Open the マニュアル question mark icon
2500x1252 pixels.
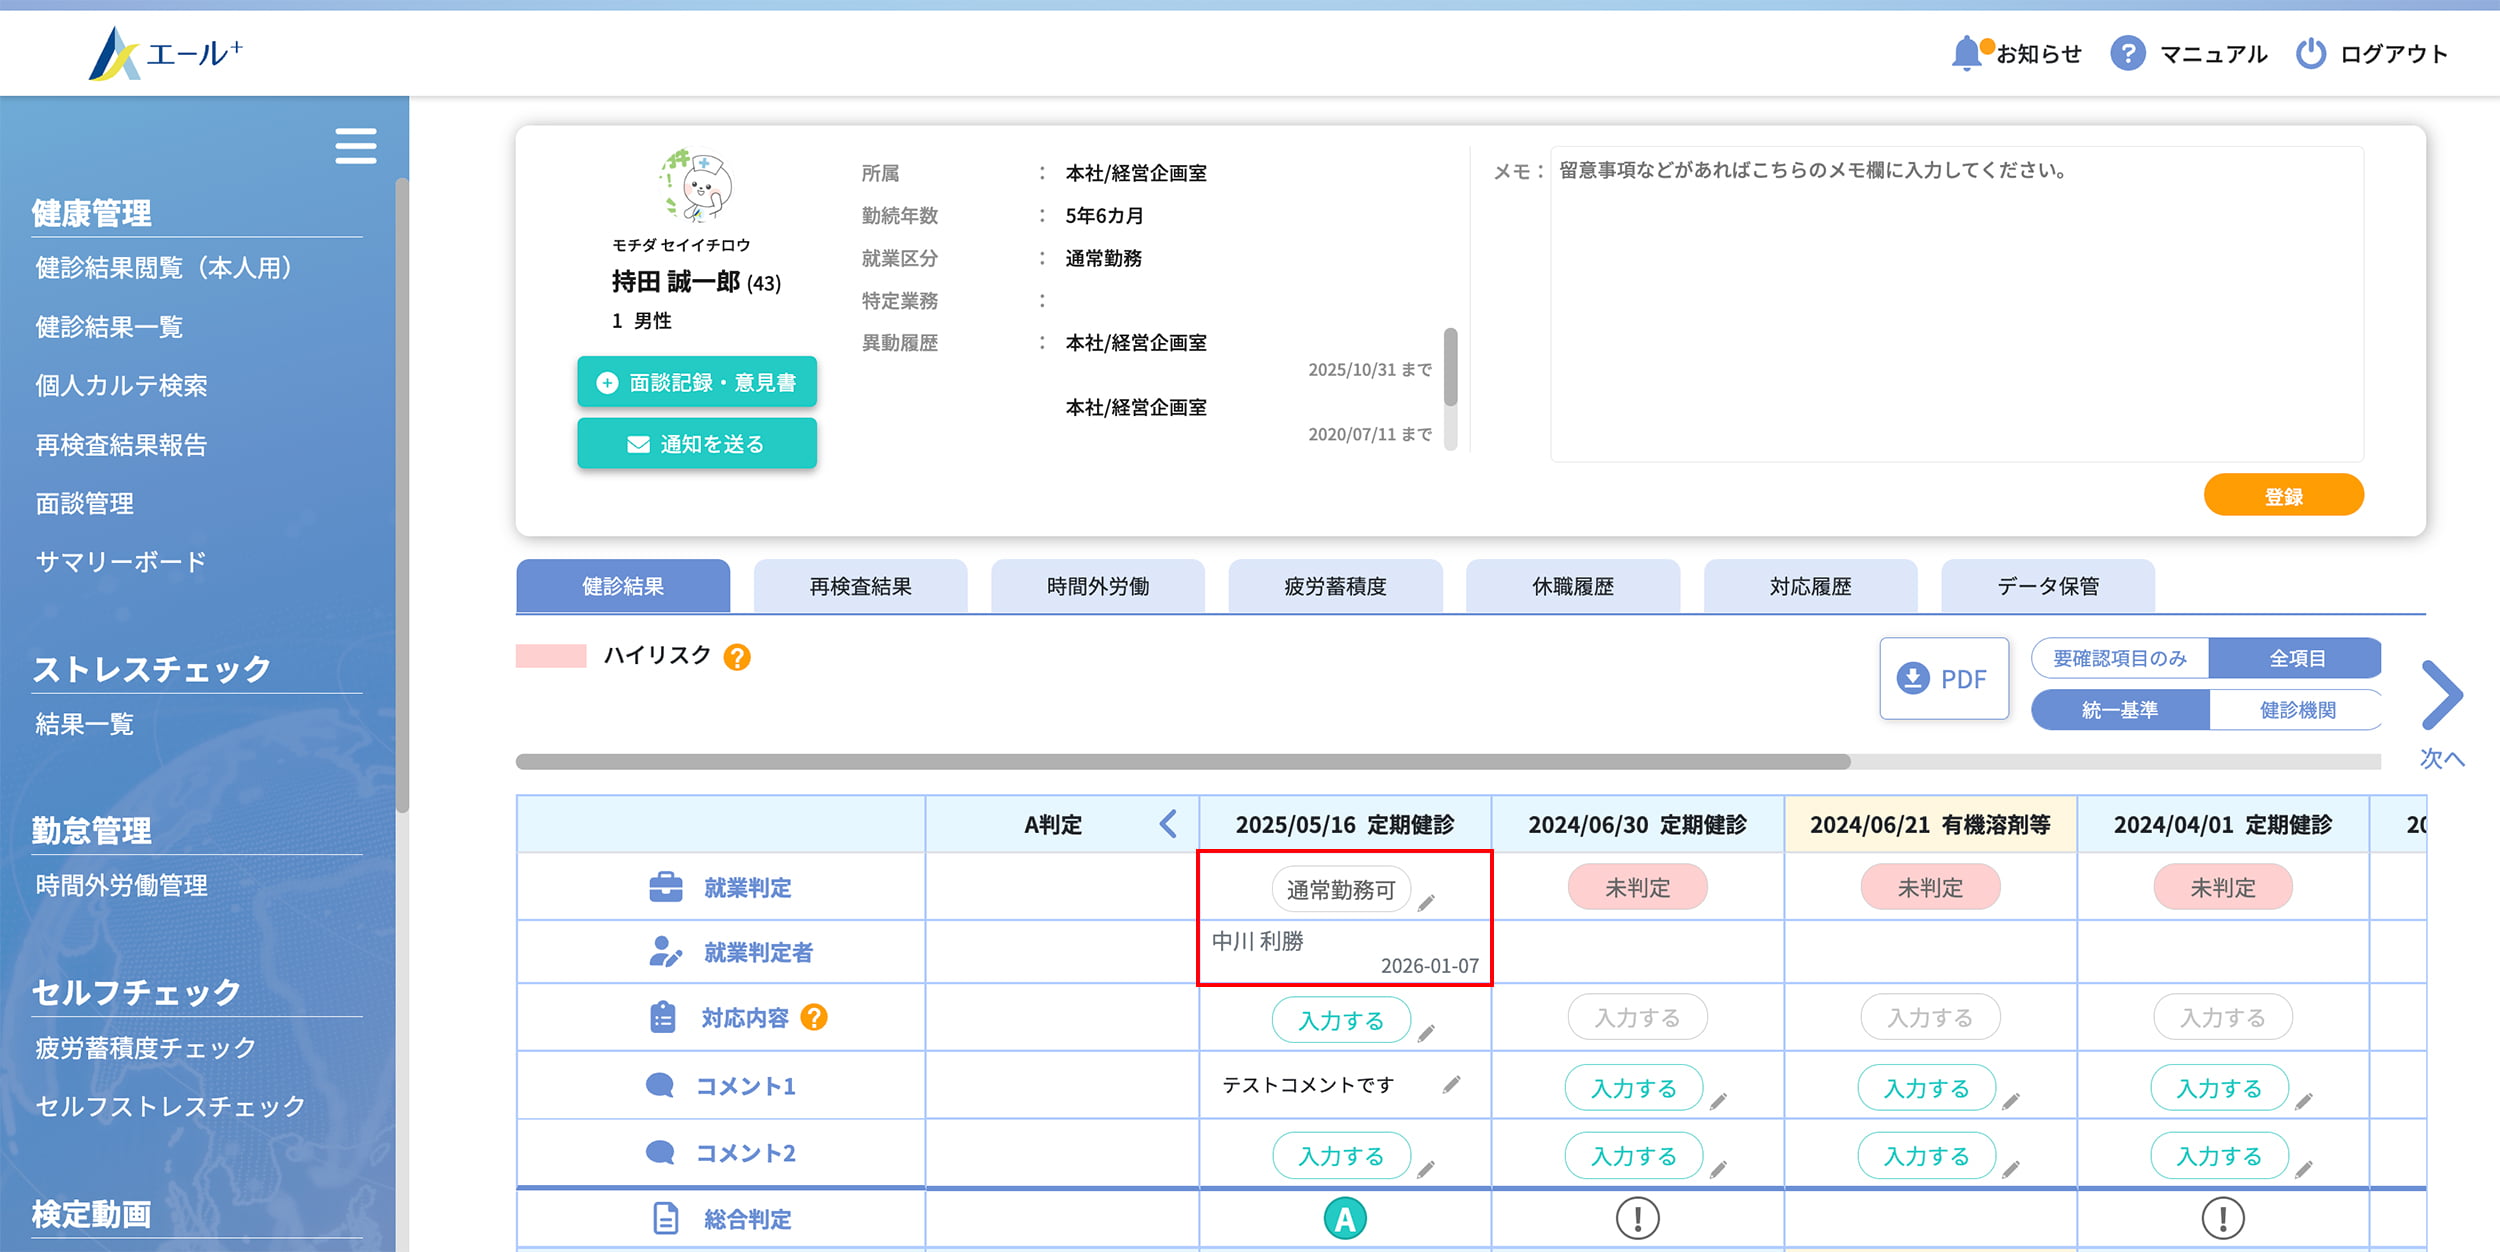tap(2127, 53)
